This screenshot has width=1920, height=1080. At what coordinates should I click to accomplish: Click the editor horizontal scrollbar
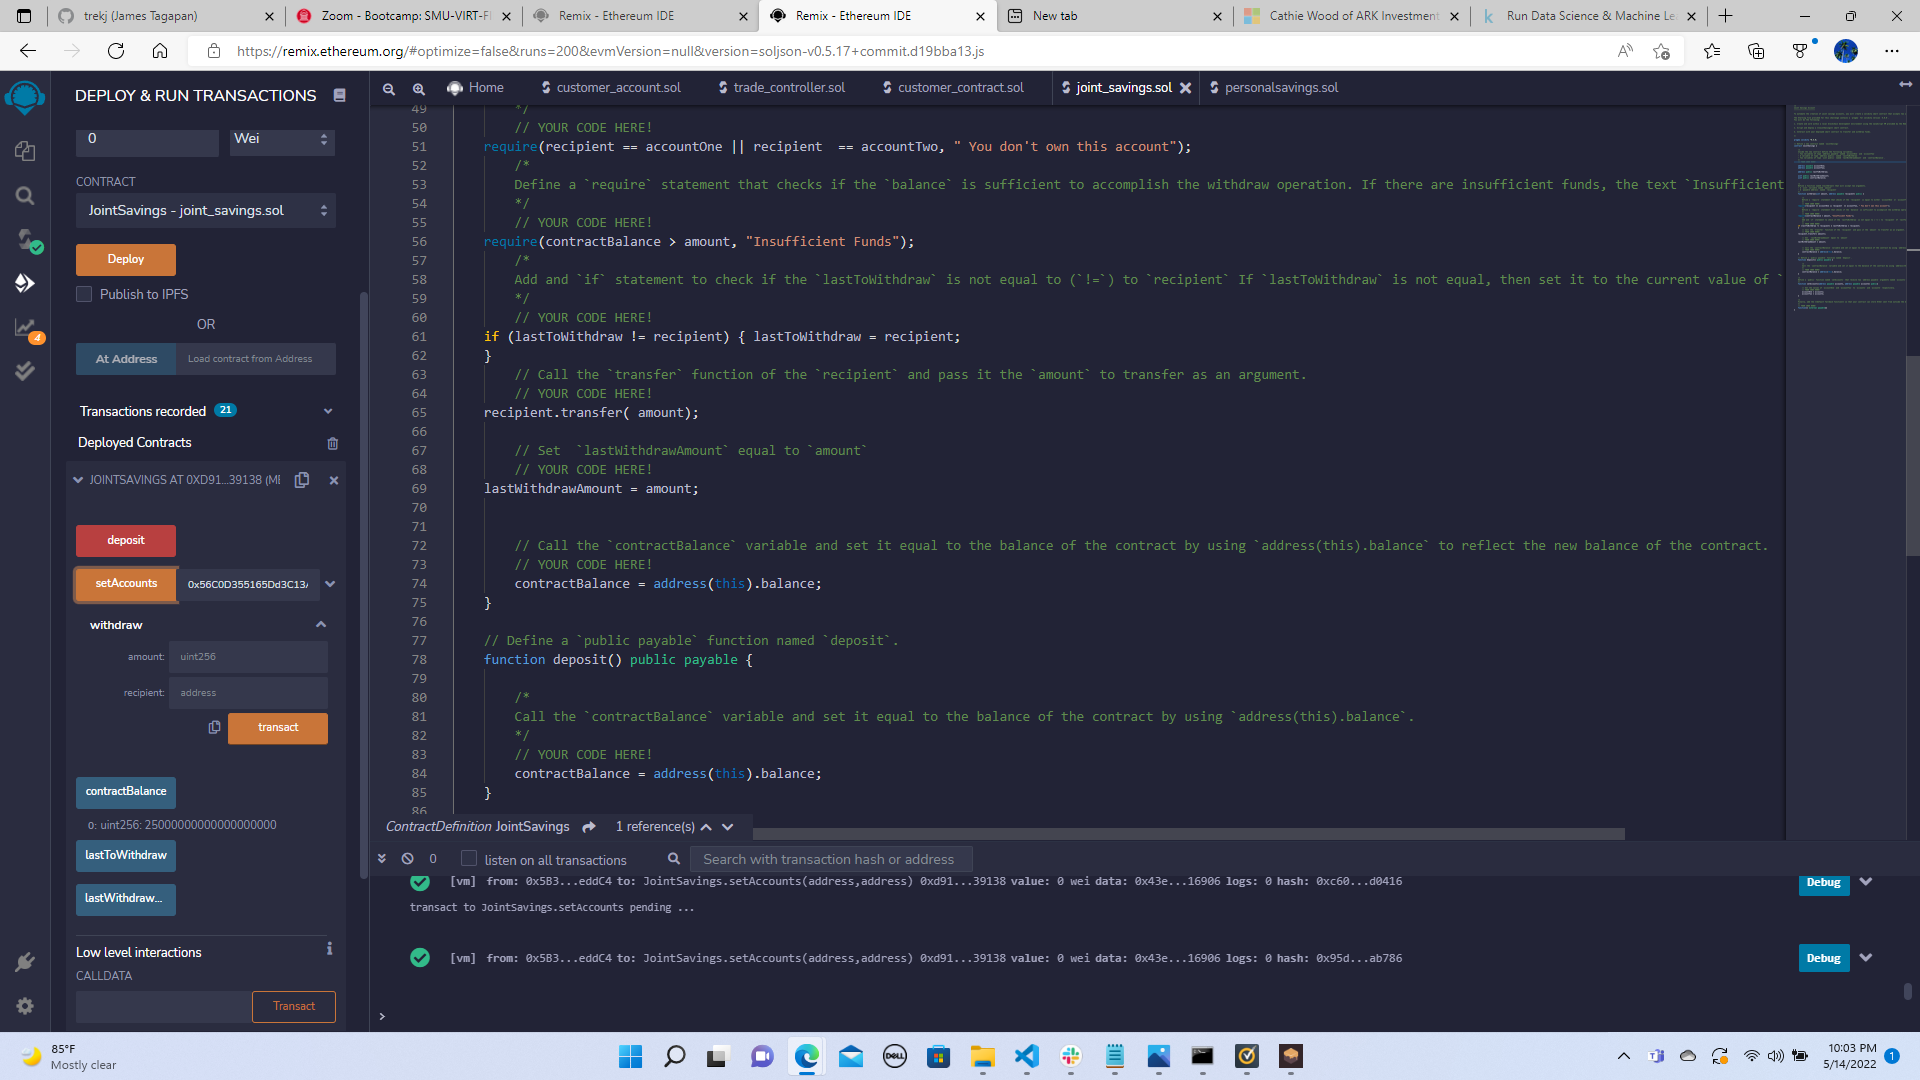[x=1188, y=833]
